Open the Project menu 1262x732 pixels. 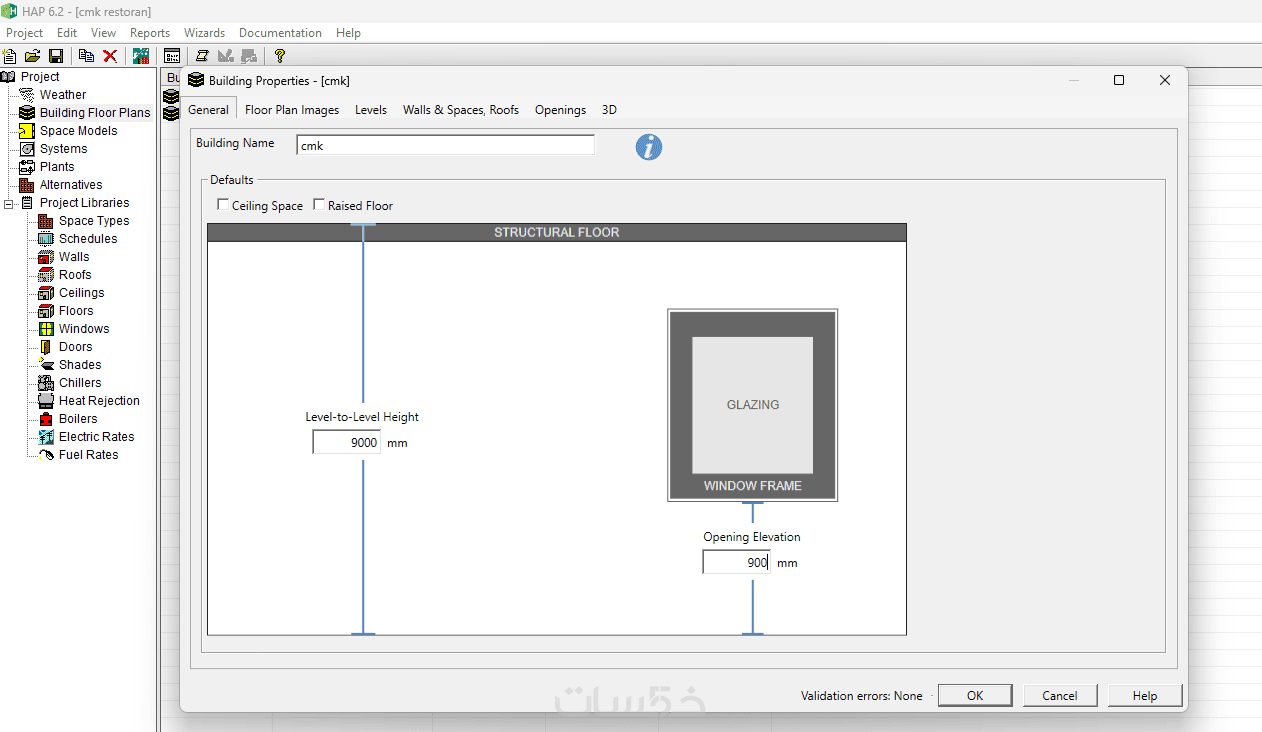(x=25, y=33)
